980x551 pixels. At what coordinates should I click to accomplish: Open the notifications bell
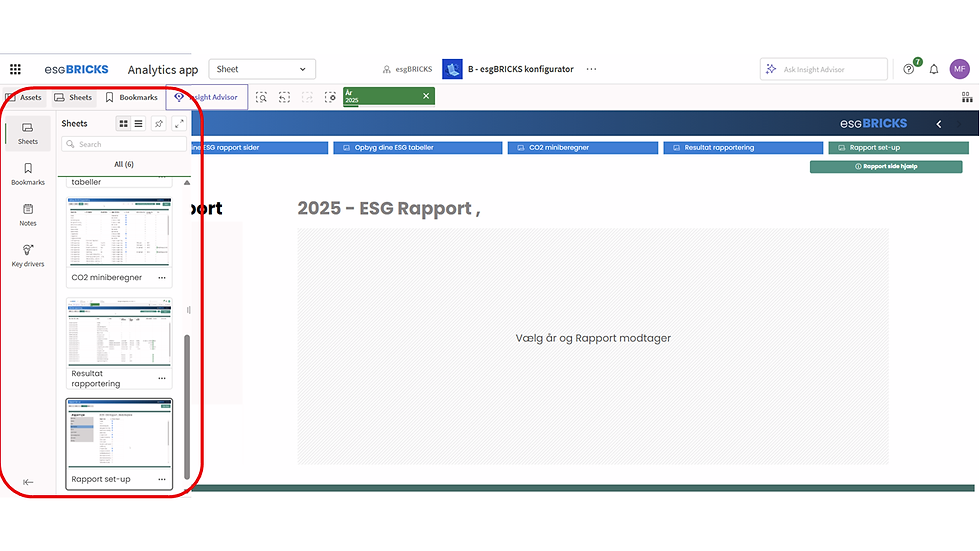[x=934, y=69]
